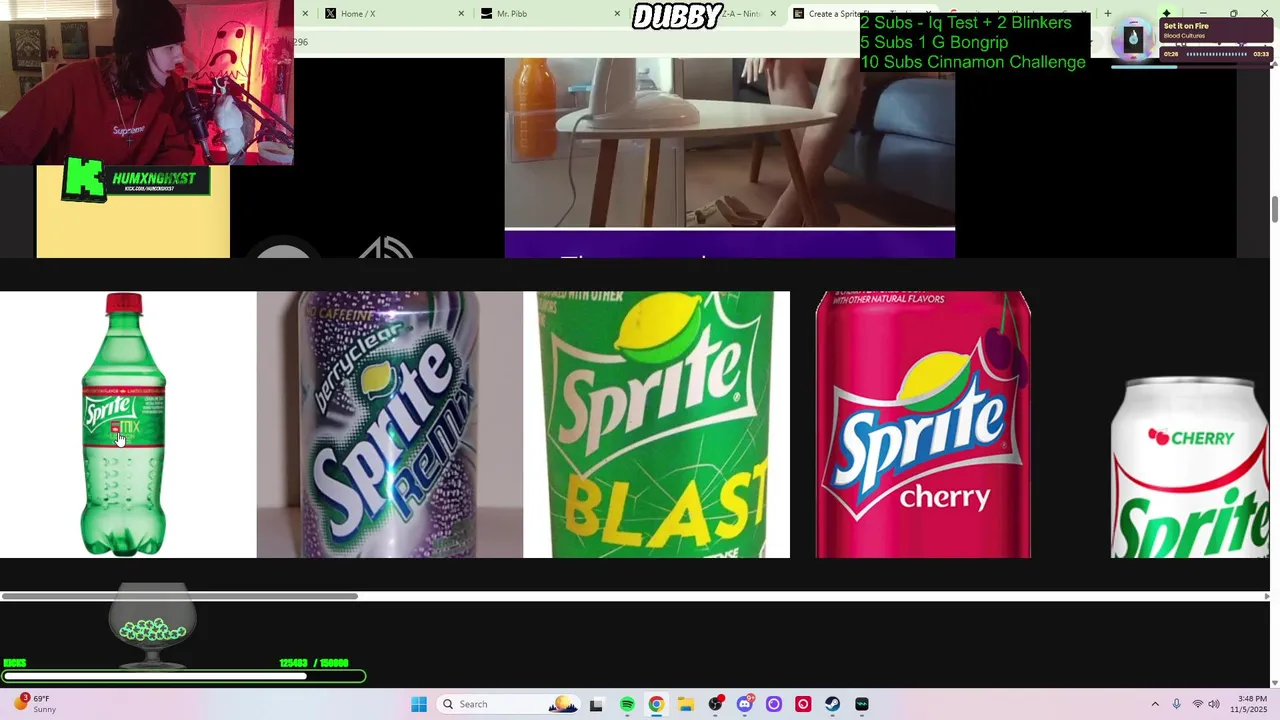Image resolution: width=1280 pixels, height=720 pixels.
Task: Open the weather widget showing 69°F Sunny
Action: click(34, 704)
